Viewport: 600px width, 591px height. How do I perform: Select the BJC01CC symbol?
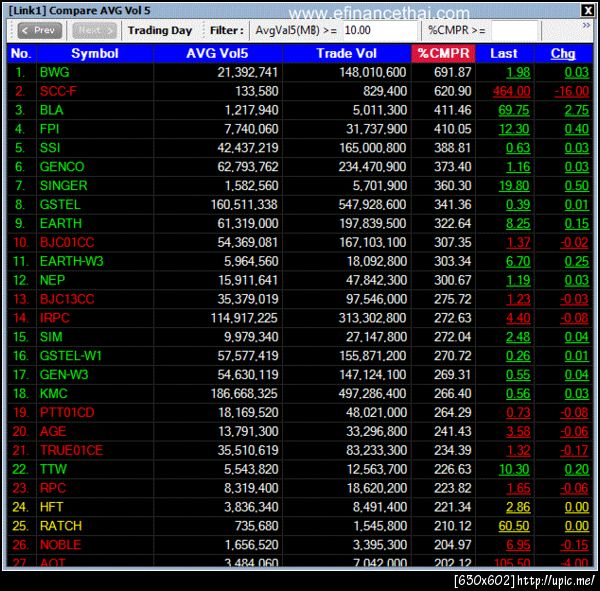tap(67, 242)
